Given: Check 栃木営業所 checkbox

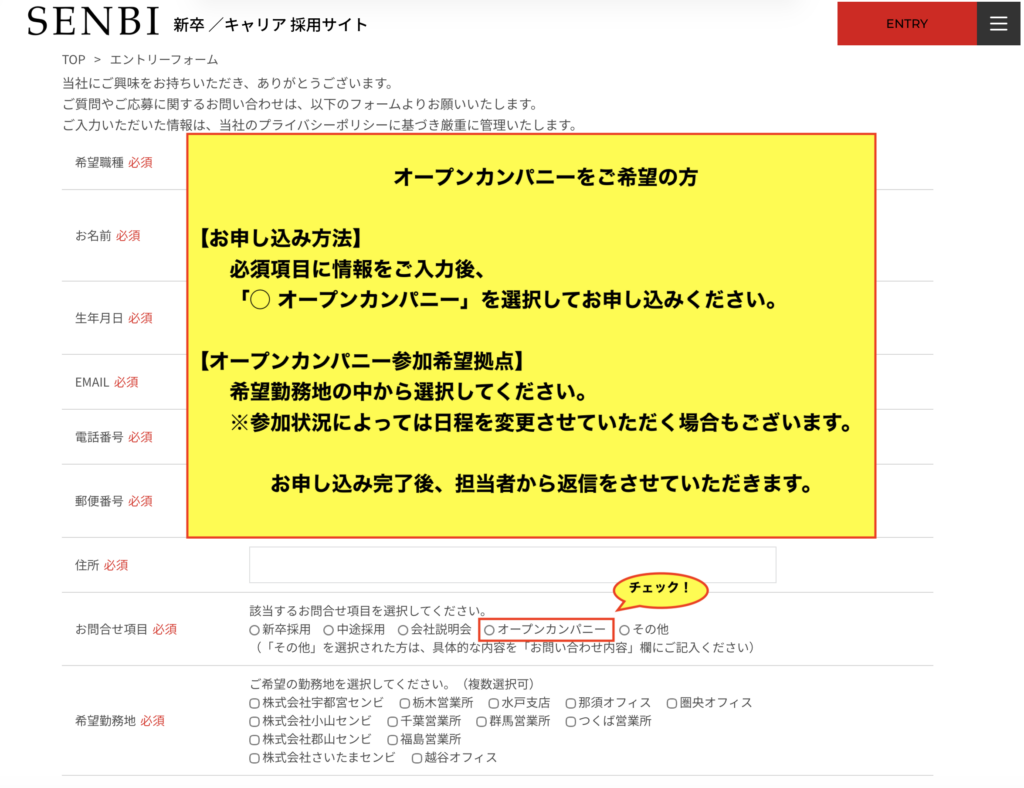Looking at the screenshot, I should click(x=405, y=703).
